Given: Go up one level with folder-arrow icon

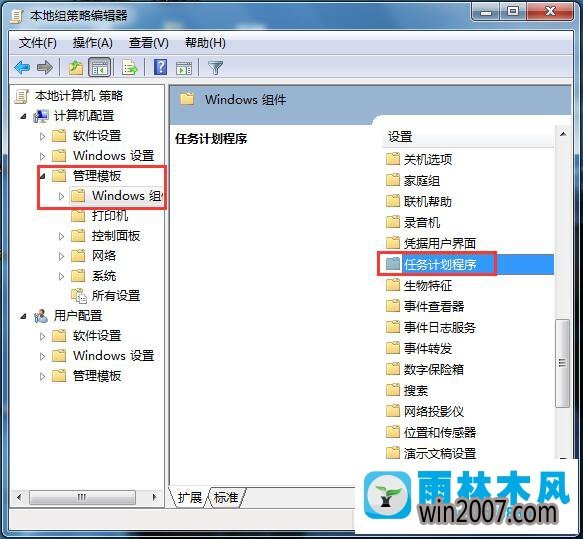Looking at the screenshot, I should tap(75, 68).
